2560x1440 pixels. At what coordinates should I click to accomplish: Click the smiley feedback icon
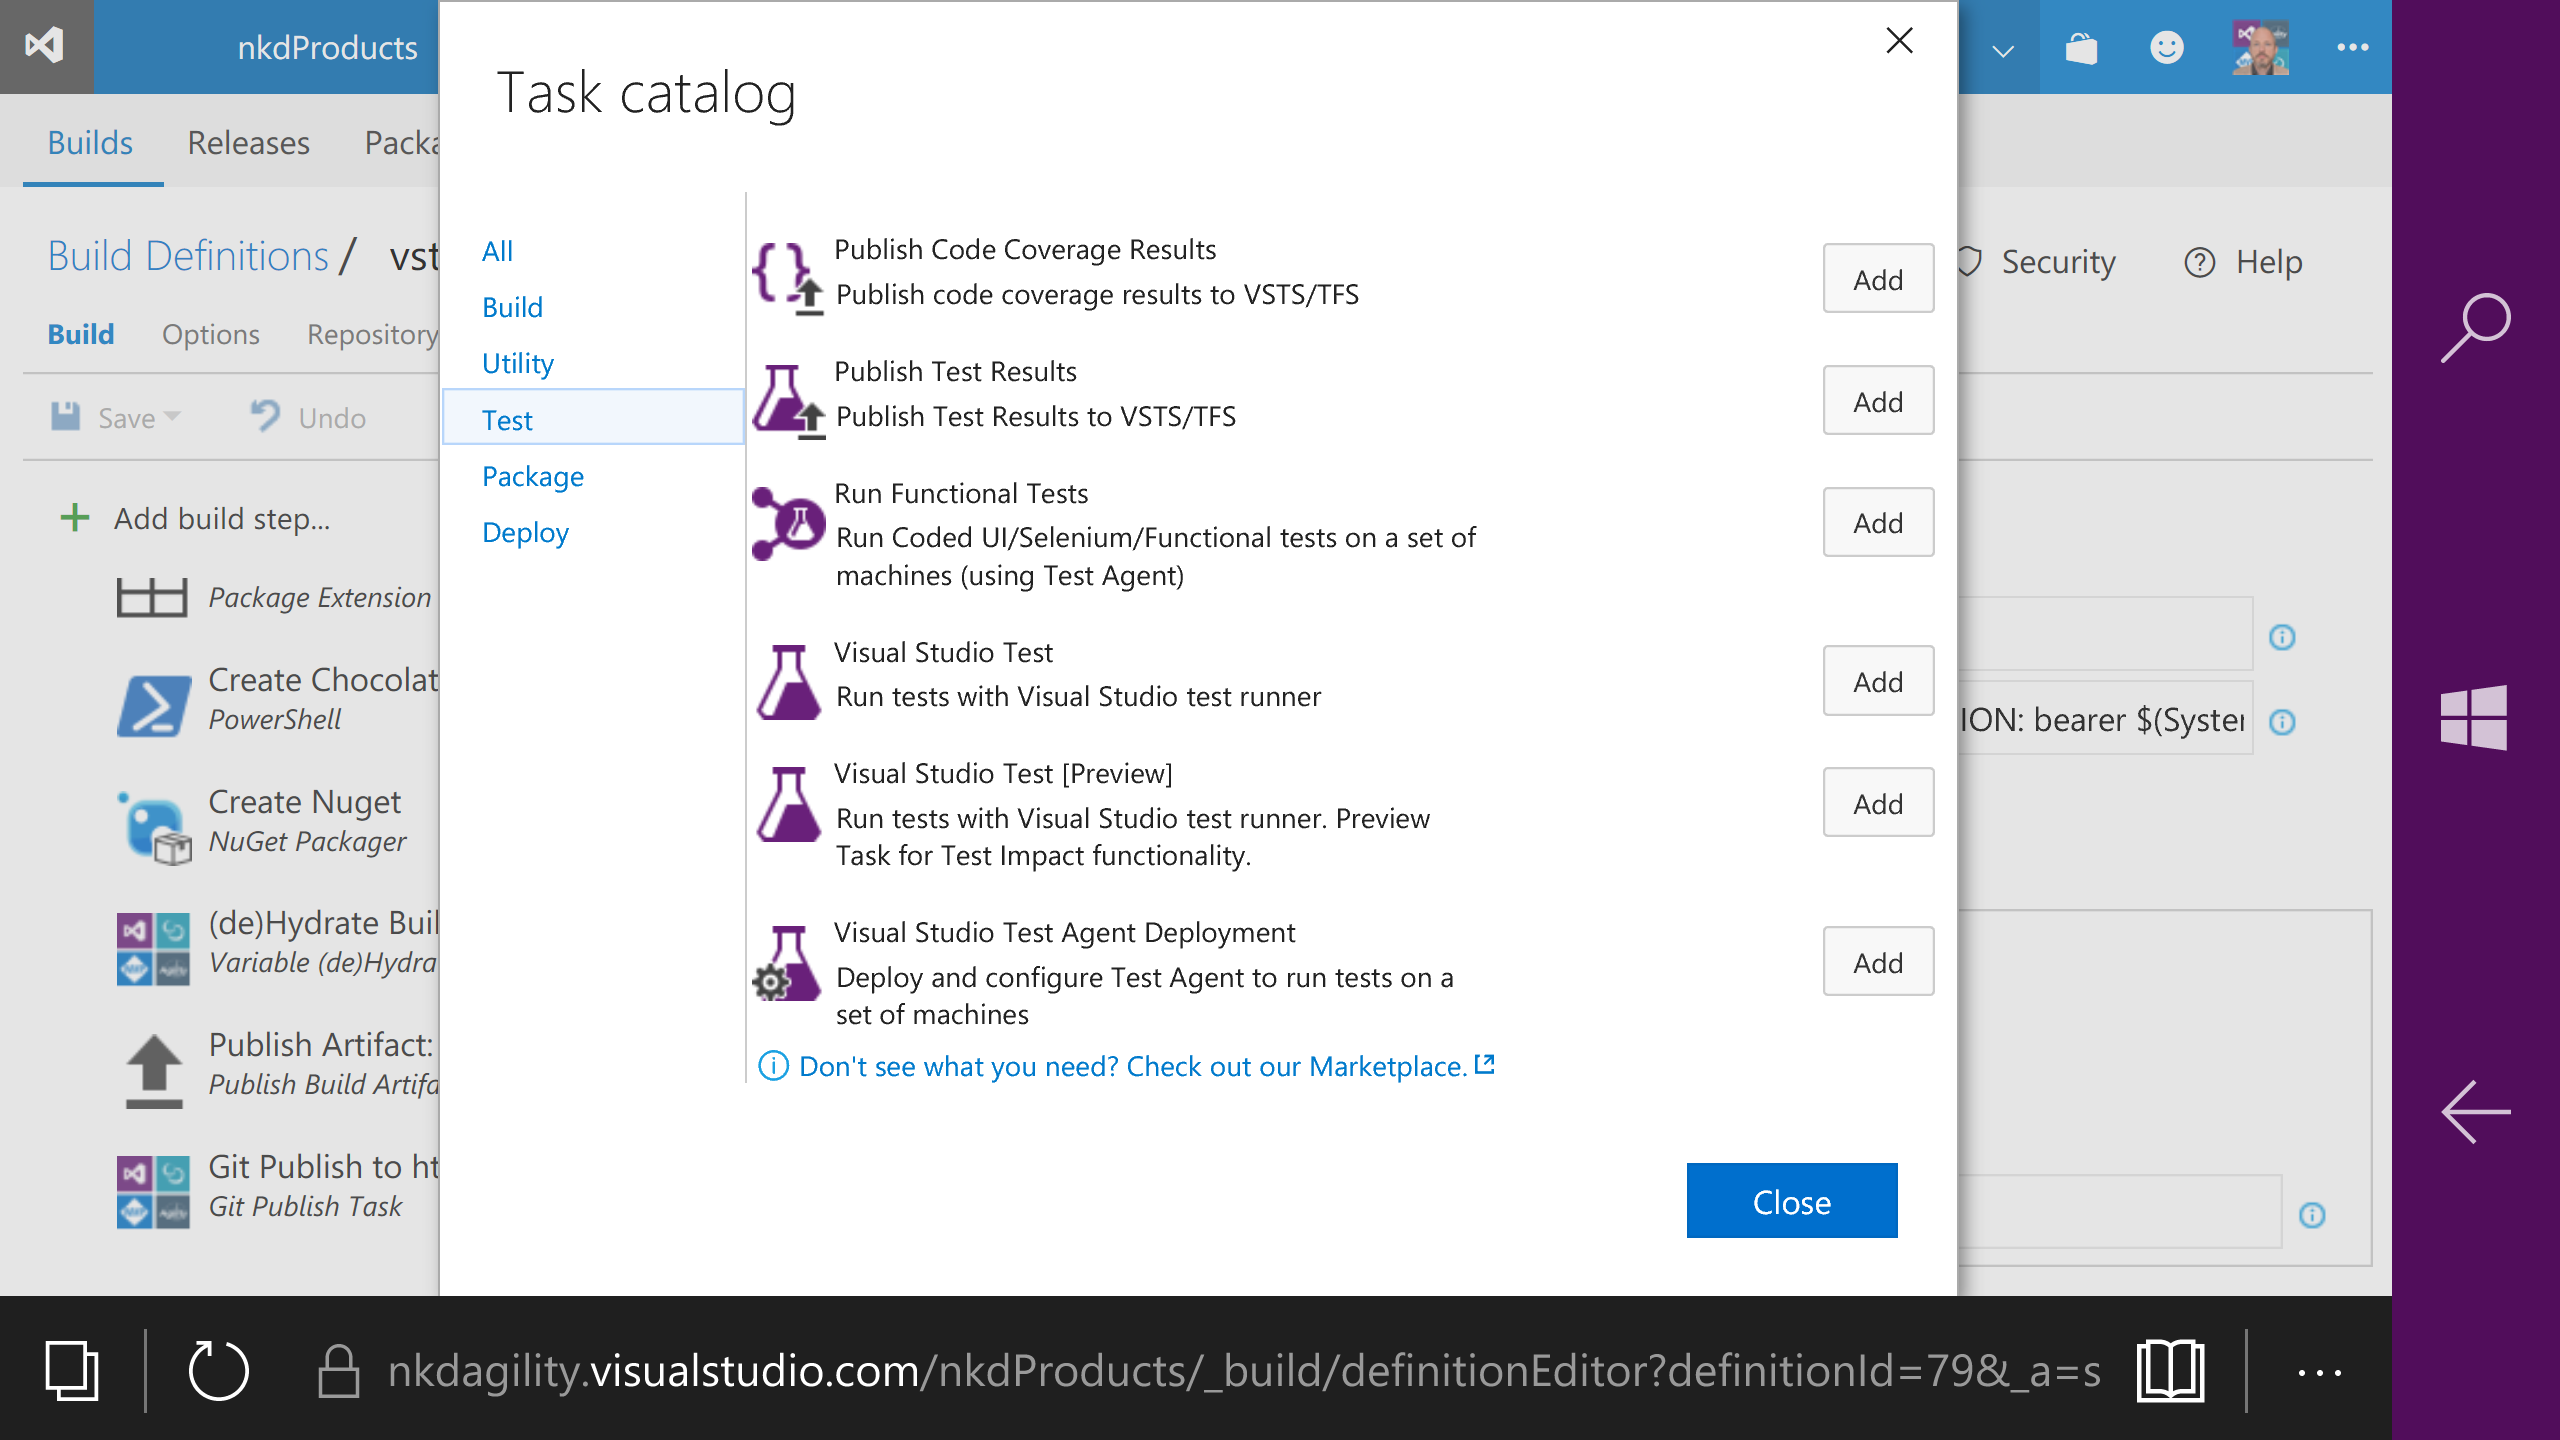pyautogui.click(x=2166, y=47)
